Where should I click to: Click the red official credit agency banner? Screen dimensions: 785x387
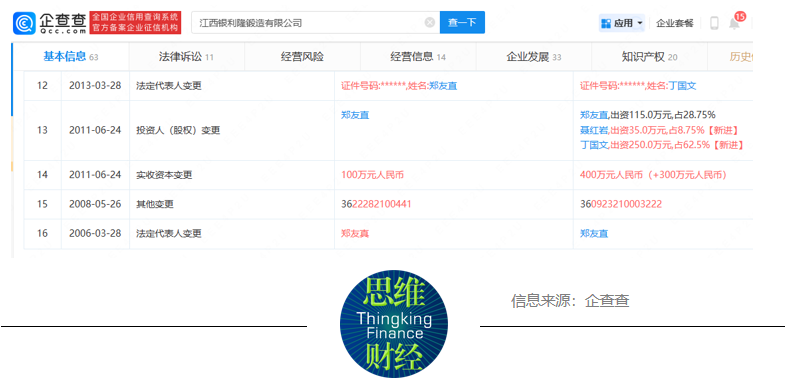click(x=135, y=23)
